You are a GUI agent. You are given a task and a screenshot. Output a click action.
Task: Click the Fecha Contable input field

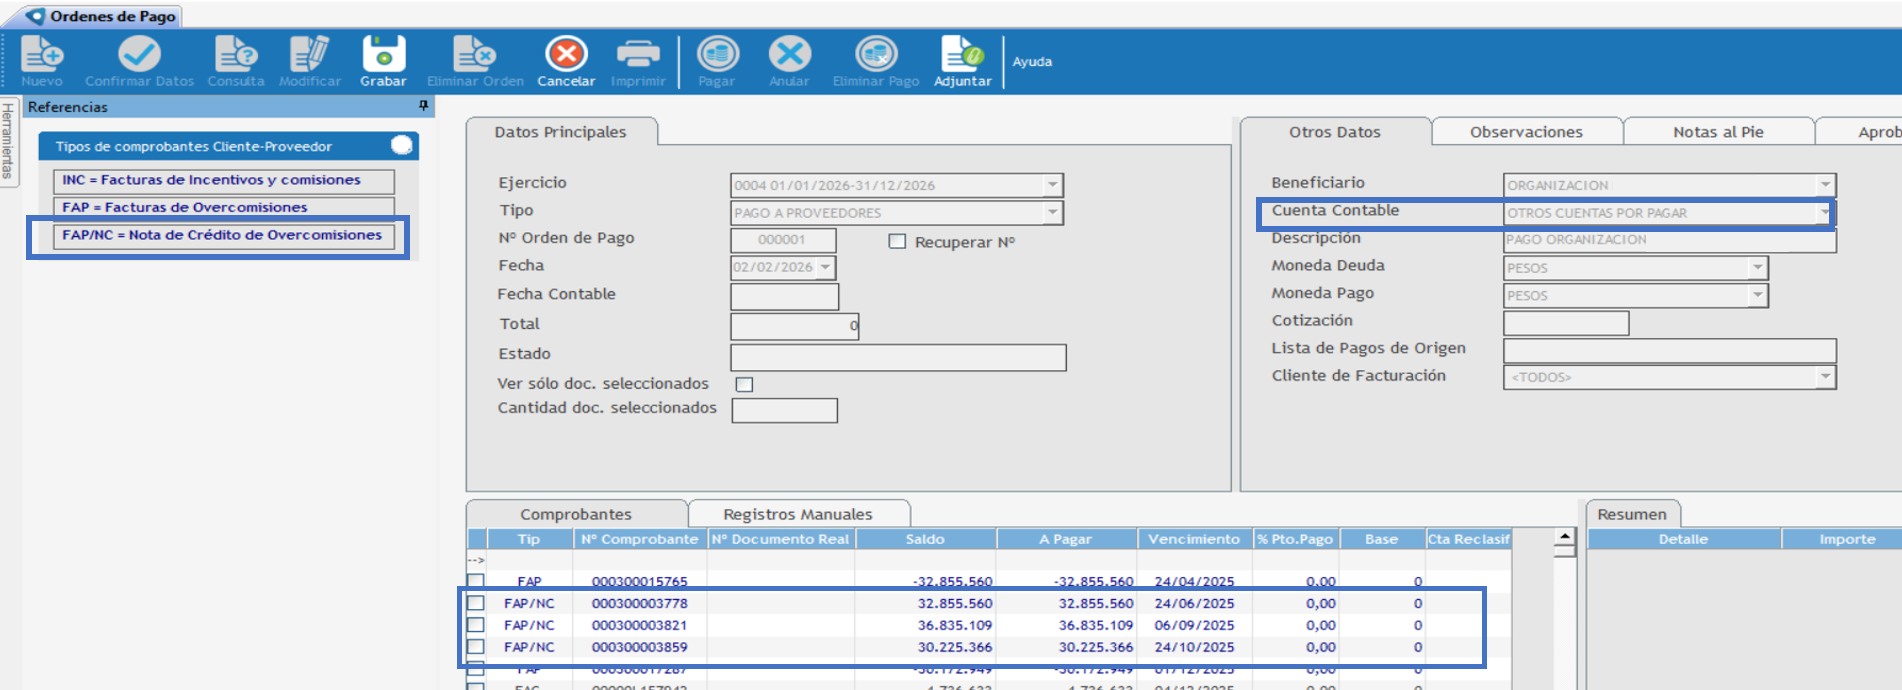coord(784,297)
